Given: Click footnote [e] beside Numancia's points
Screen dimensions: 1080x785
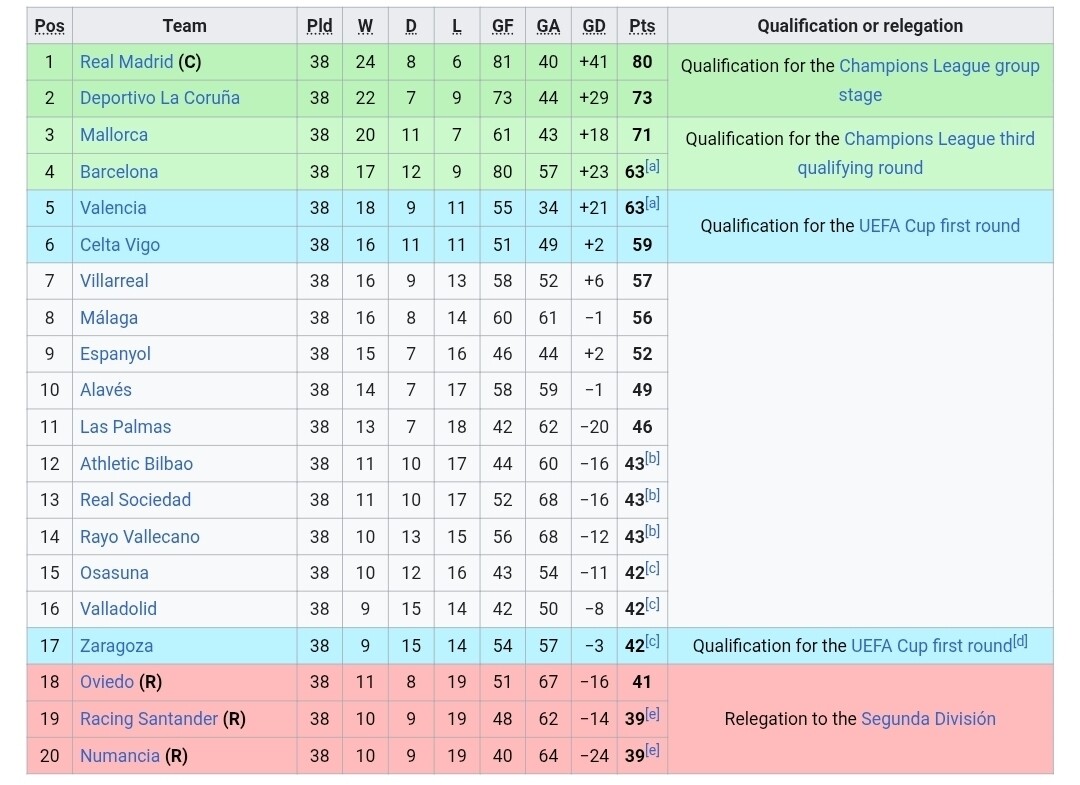Looking at the screenshot, I should pyautogui.click(x=653, y=752).
